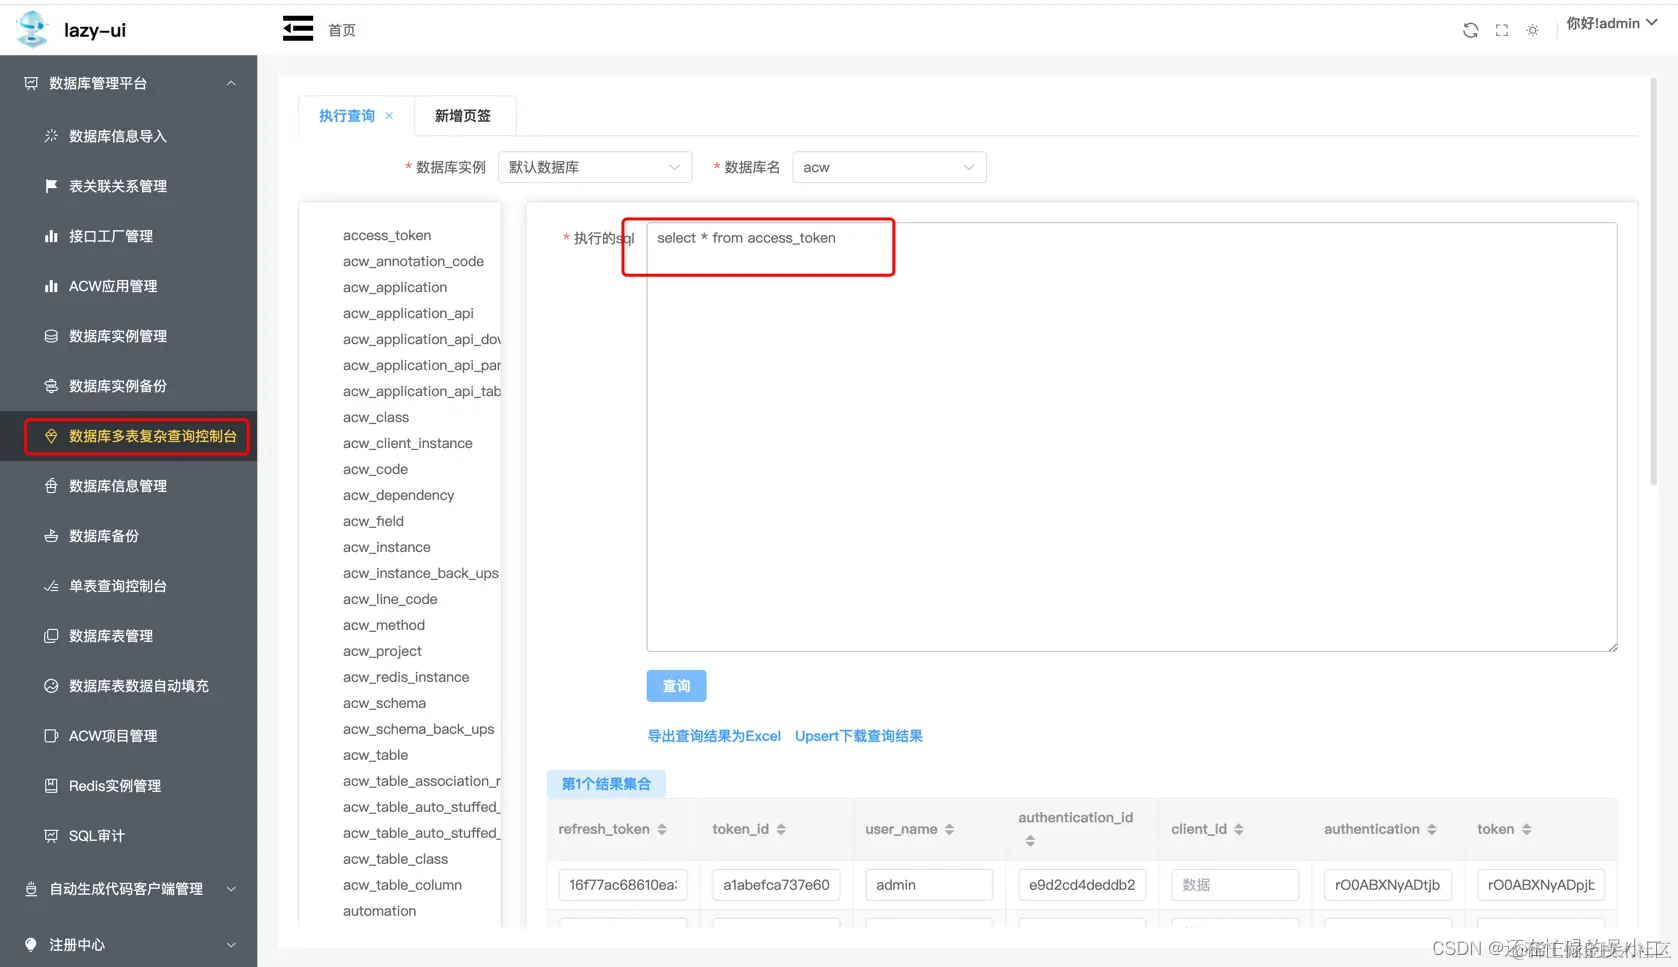
Task: Click the lazy-ui logo icon
Action: pyautogui.click(x=32, y=29)
